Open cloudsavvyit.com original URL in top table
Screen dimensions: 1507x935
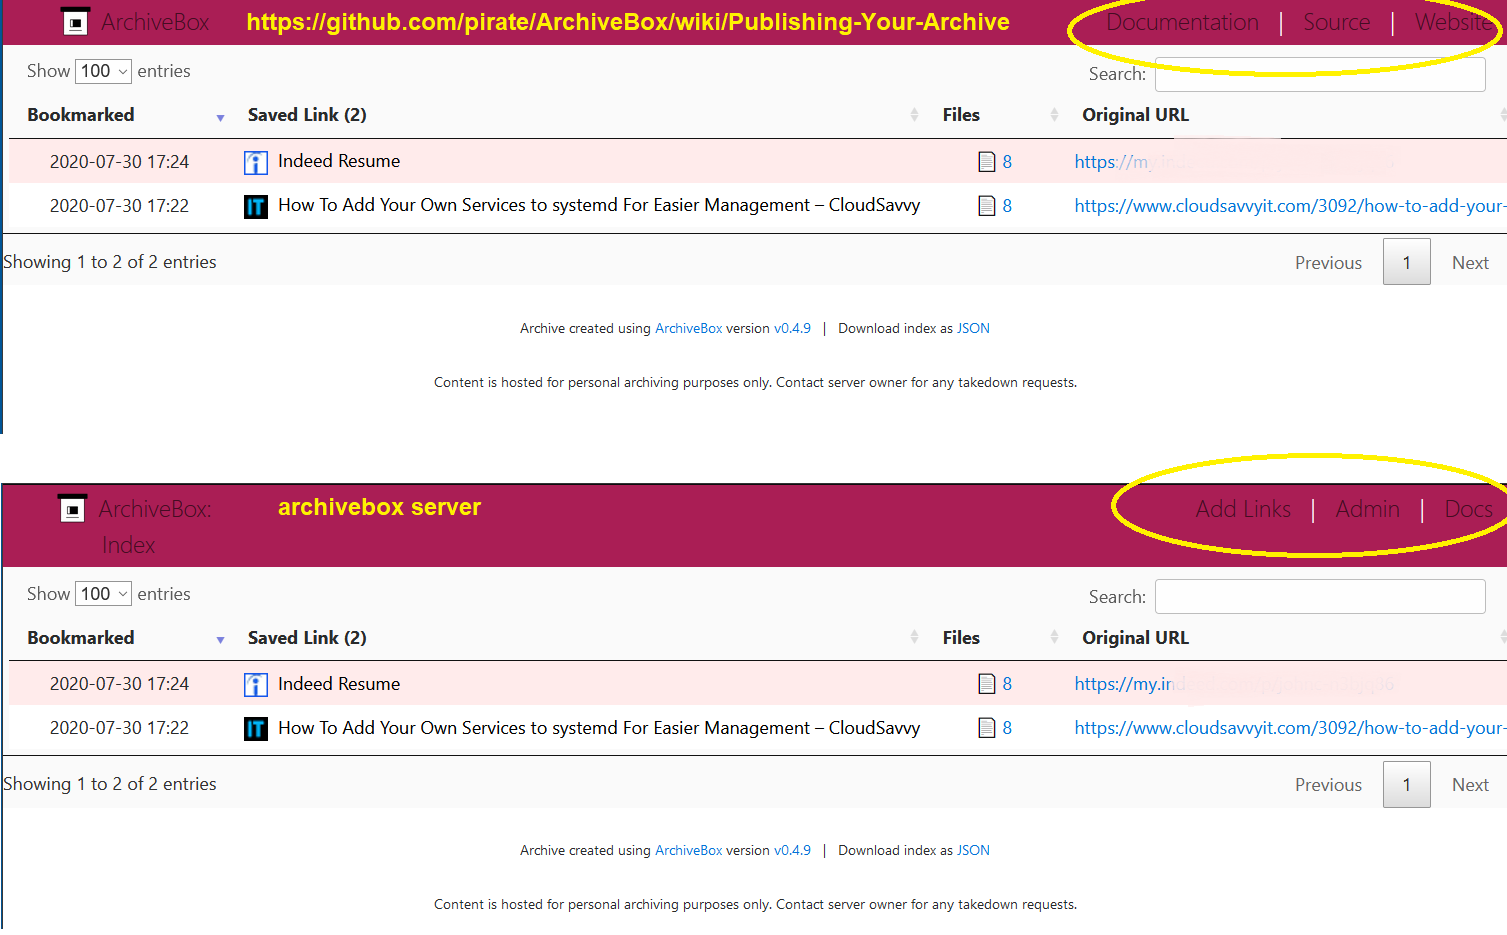(x=1289, y=206)
